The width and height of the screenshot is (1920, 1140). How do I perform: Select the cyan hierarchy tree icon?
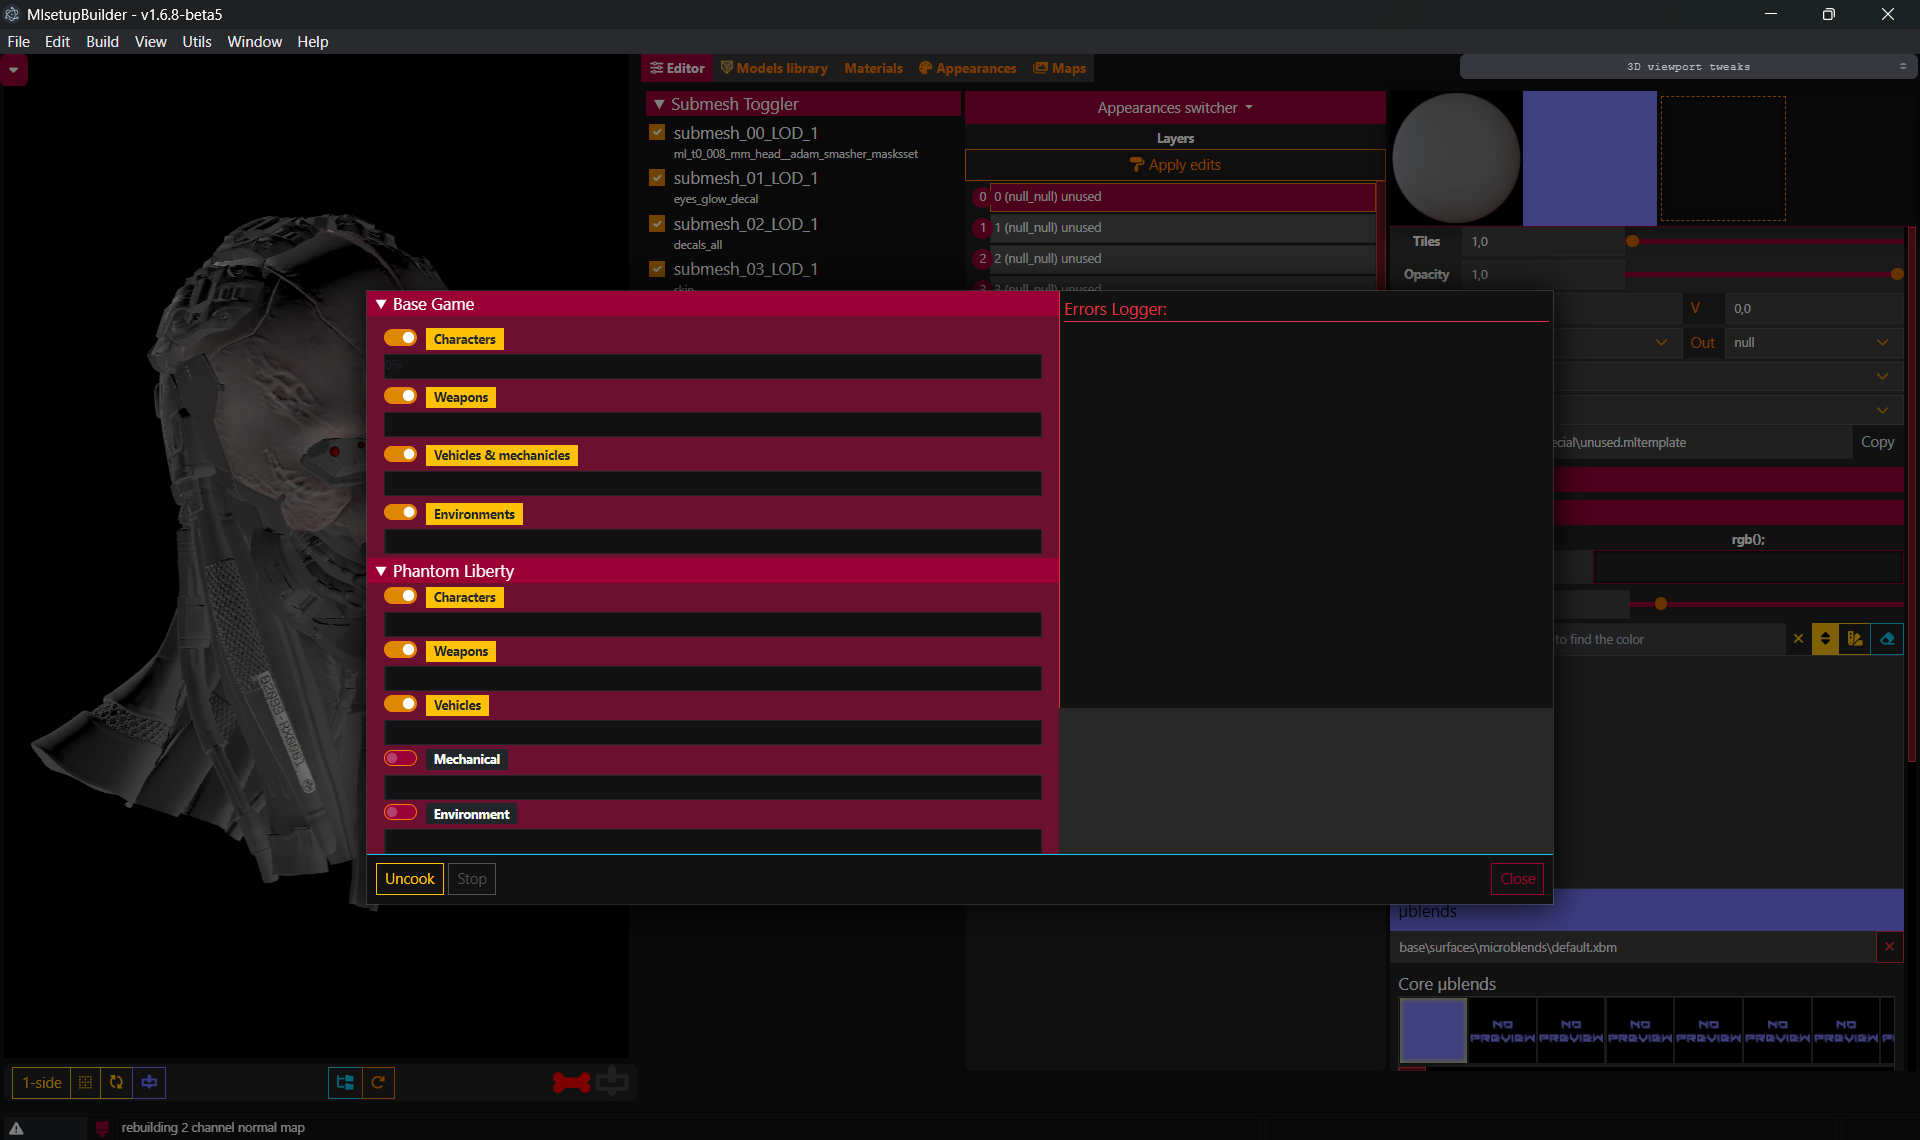coord(344,1082)
